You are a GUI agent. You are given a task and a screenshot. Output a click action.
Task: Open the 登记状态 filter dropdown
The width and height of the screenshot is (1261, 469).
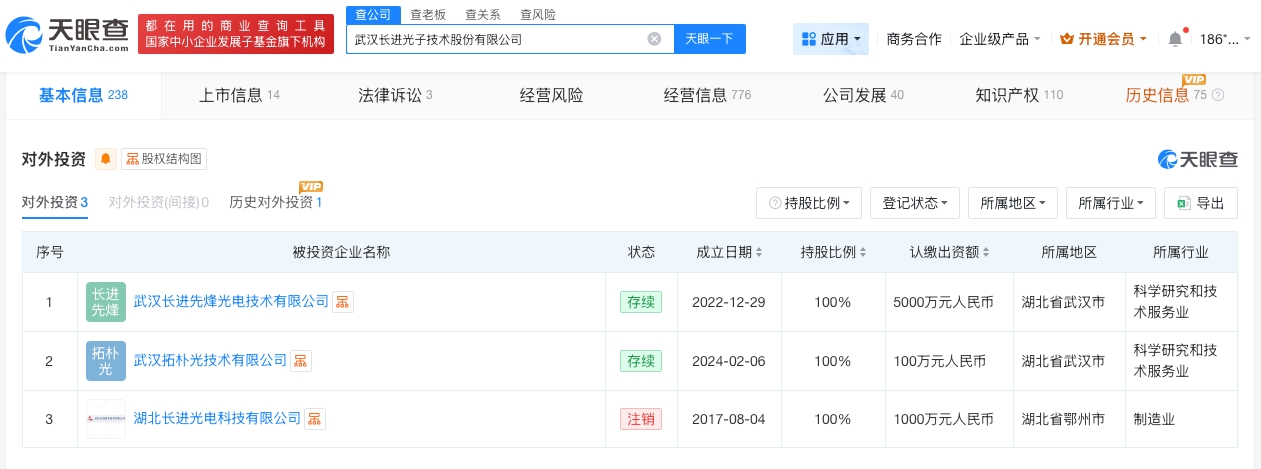coord(915,203)
